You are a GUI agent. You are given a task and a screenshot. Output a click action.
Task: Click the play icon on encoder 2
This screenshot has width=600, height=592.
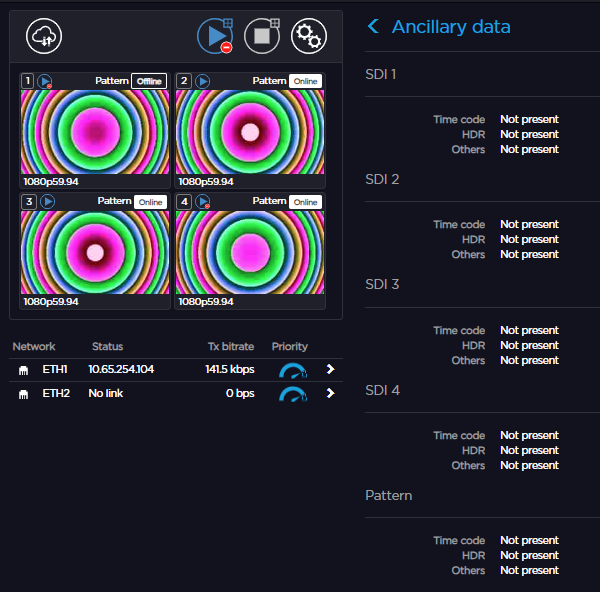point(203,81)
